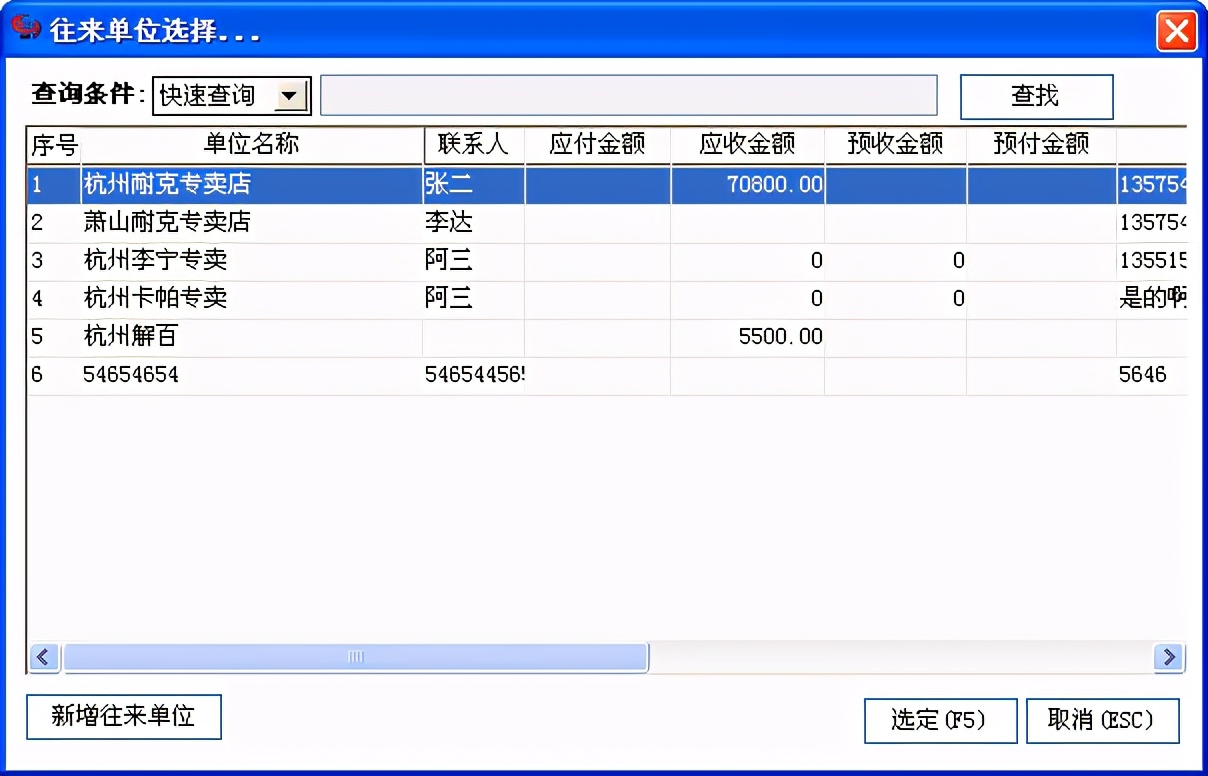Image resolution: width=1208 pixels, height=776 pixels.
Task: Click the 查找 search button
Action: 1037,96
